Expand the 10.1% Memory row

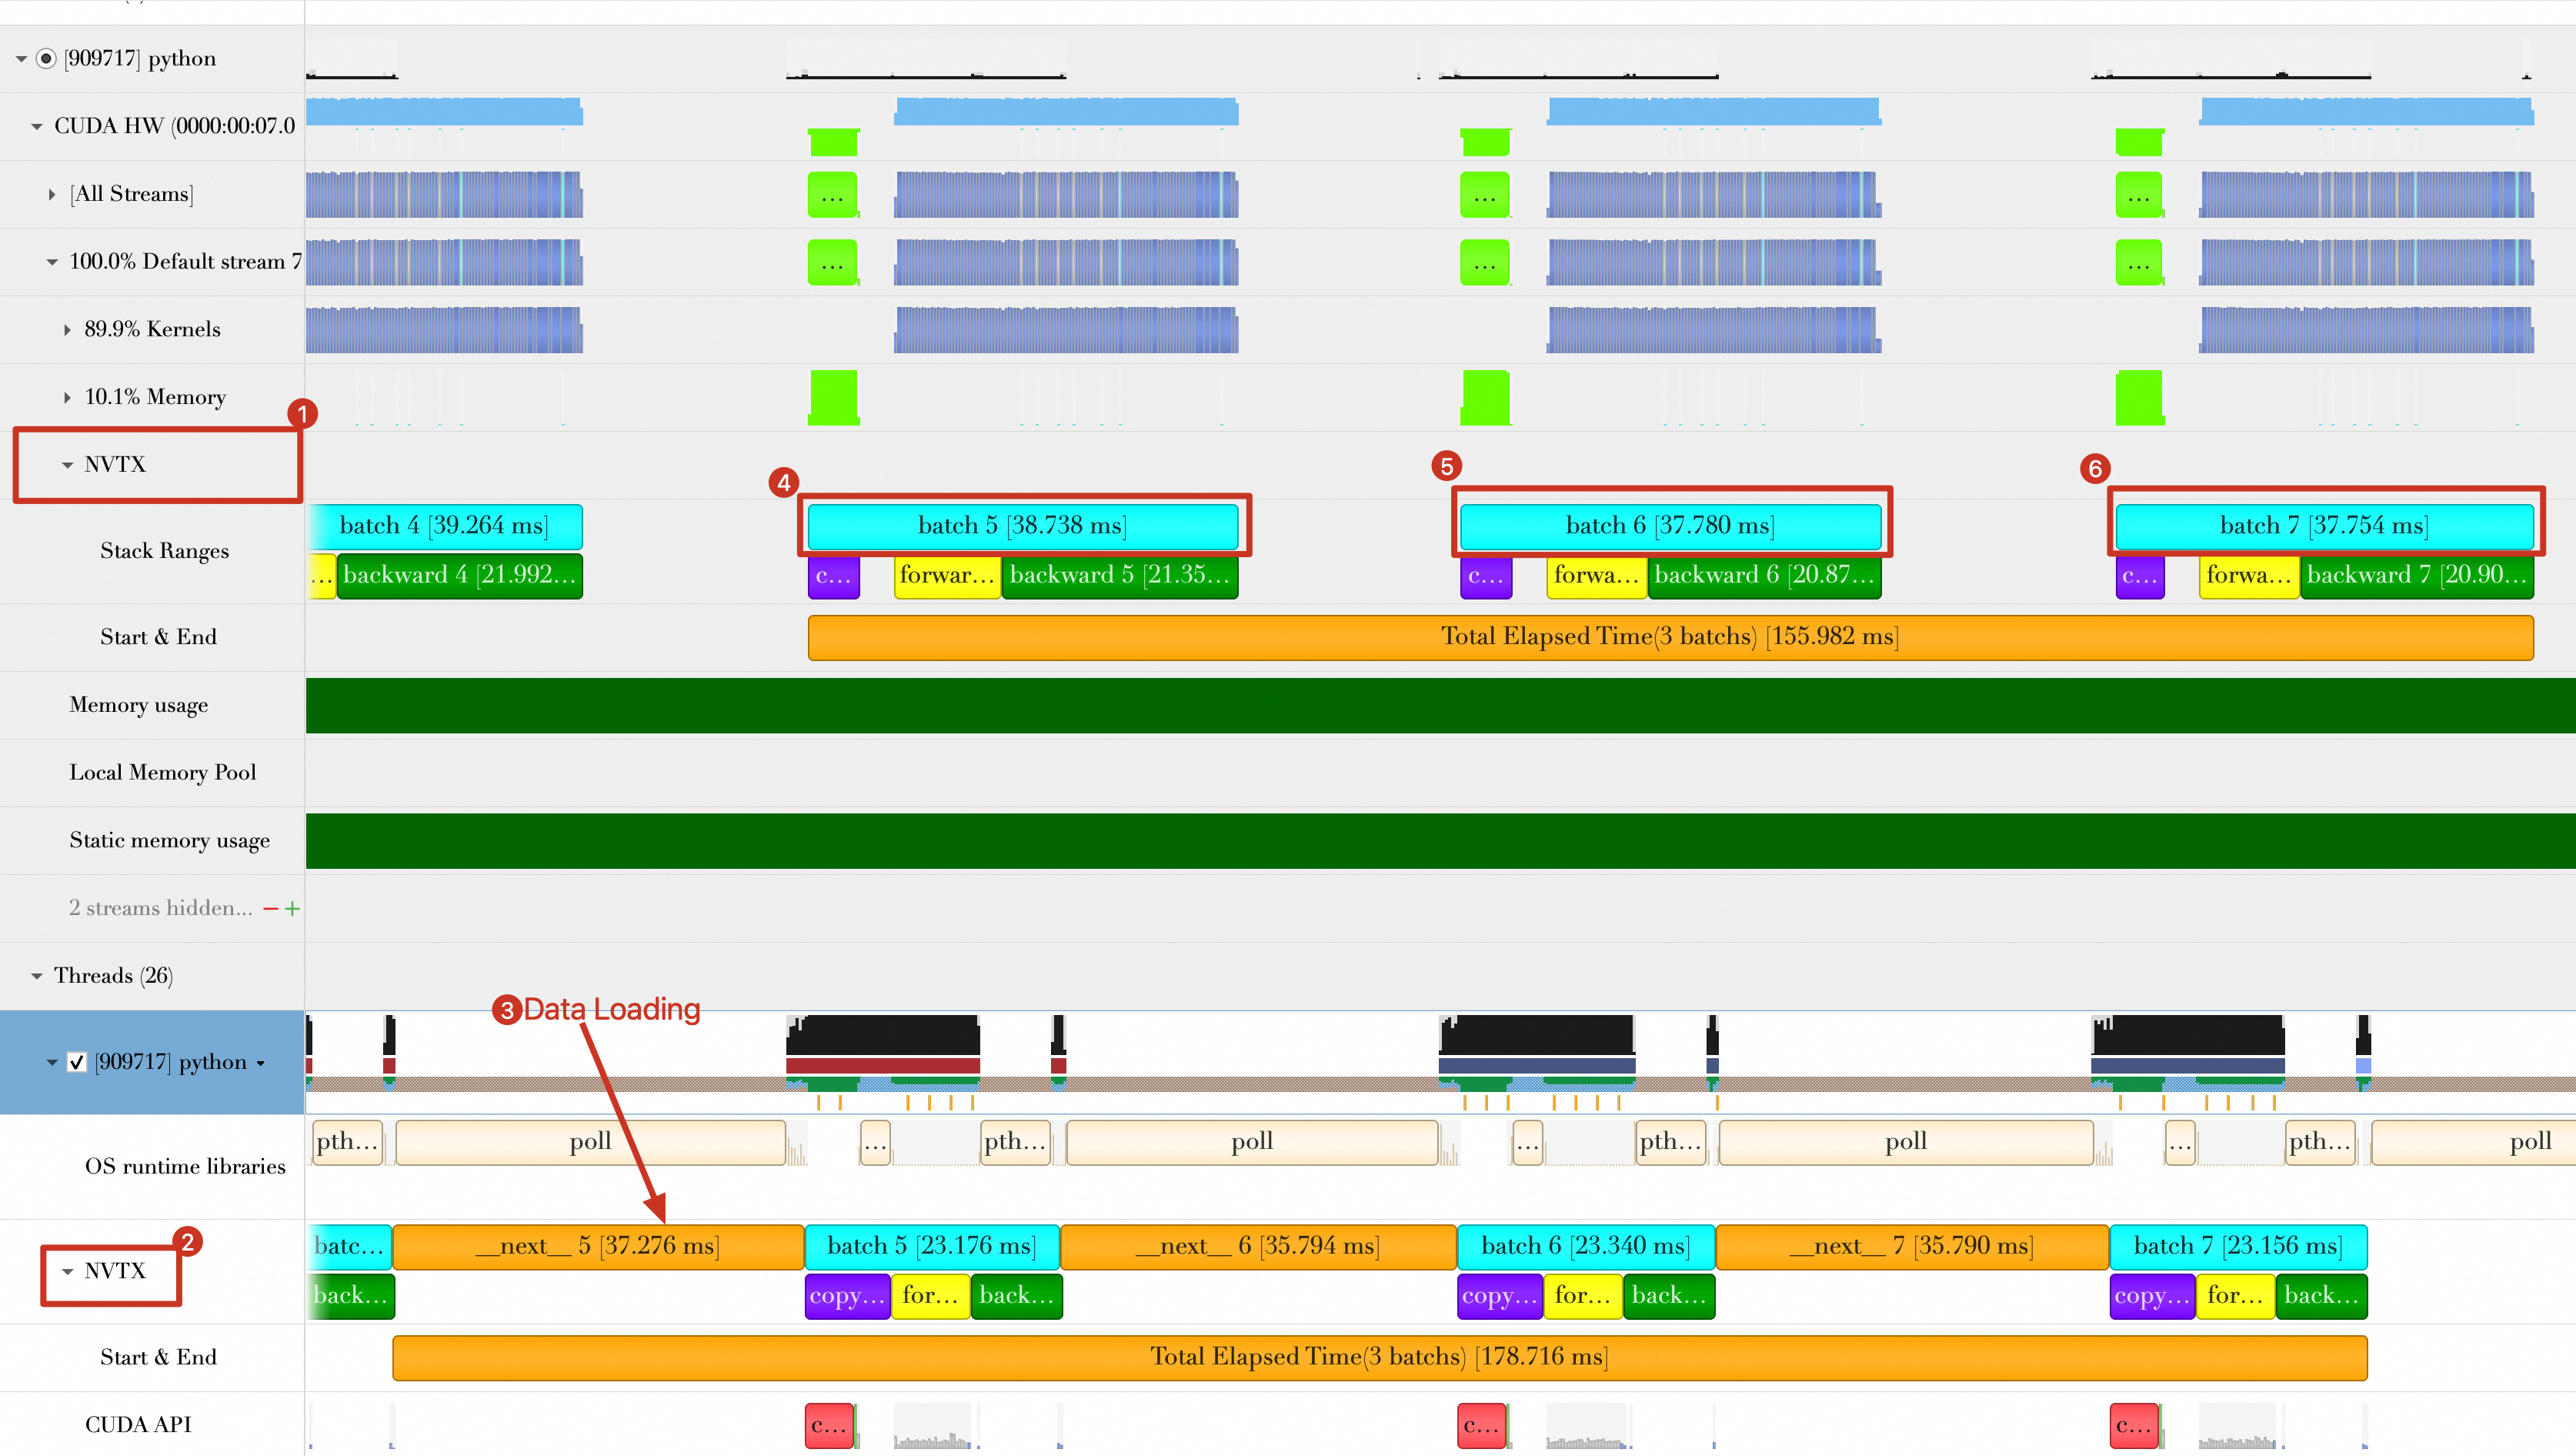pos(67,397)
